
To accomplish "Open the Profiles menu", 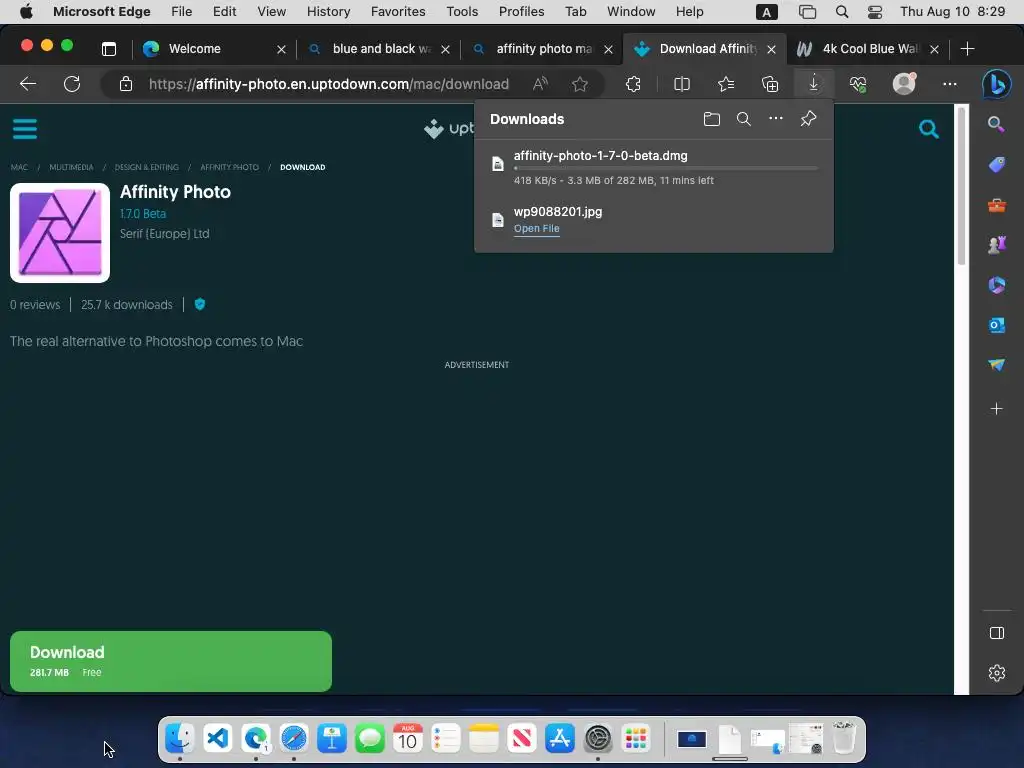I will click(x=521, y=12).
